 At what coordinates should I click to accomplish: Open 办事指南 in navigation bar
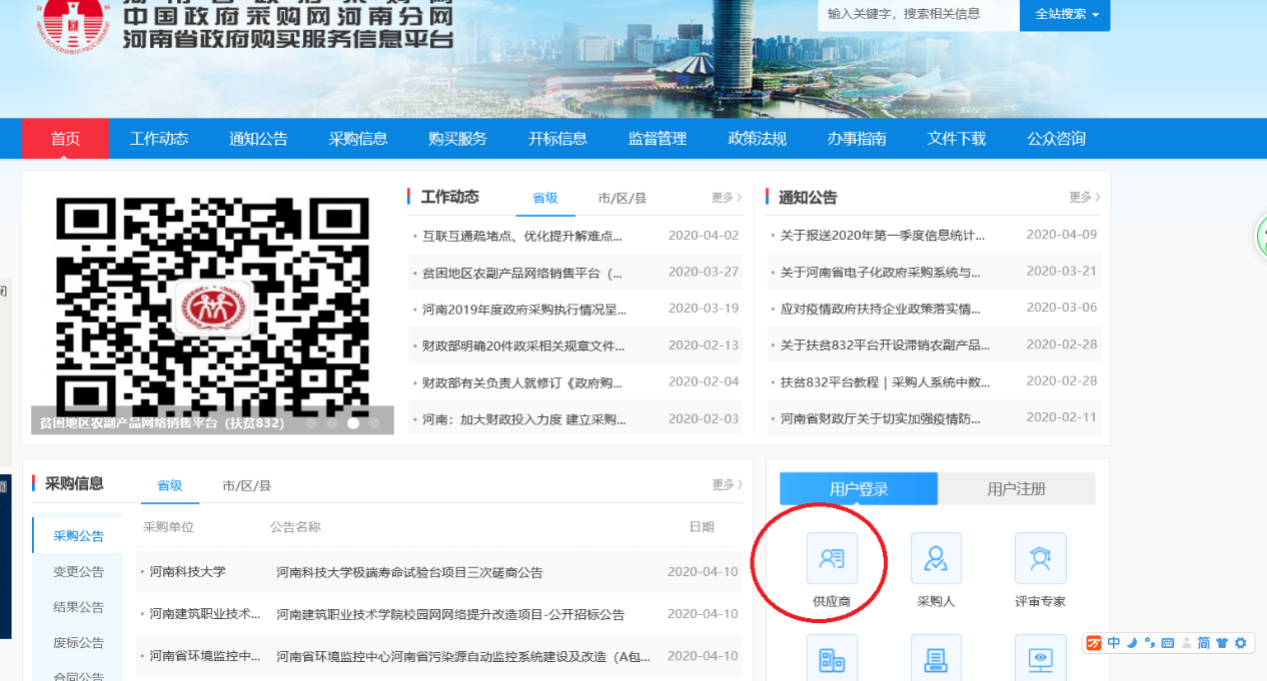[x=857, y=139]
